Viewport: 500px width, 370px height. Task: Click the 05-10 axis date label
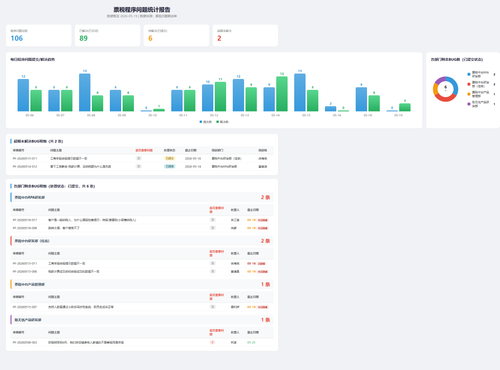(152, 115)
